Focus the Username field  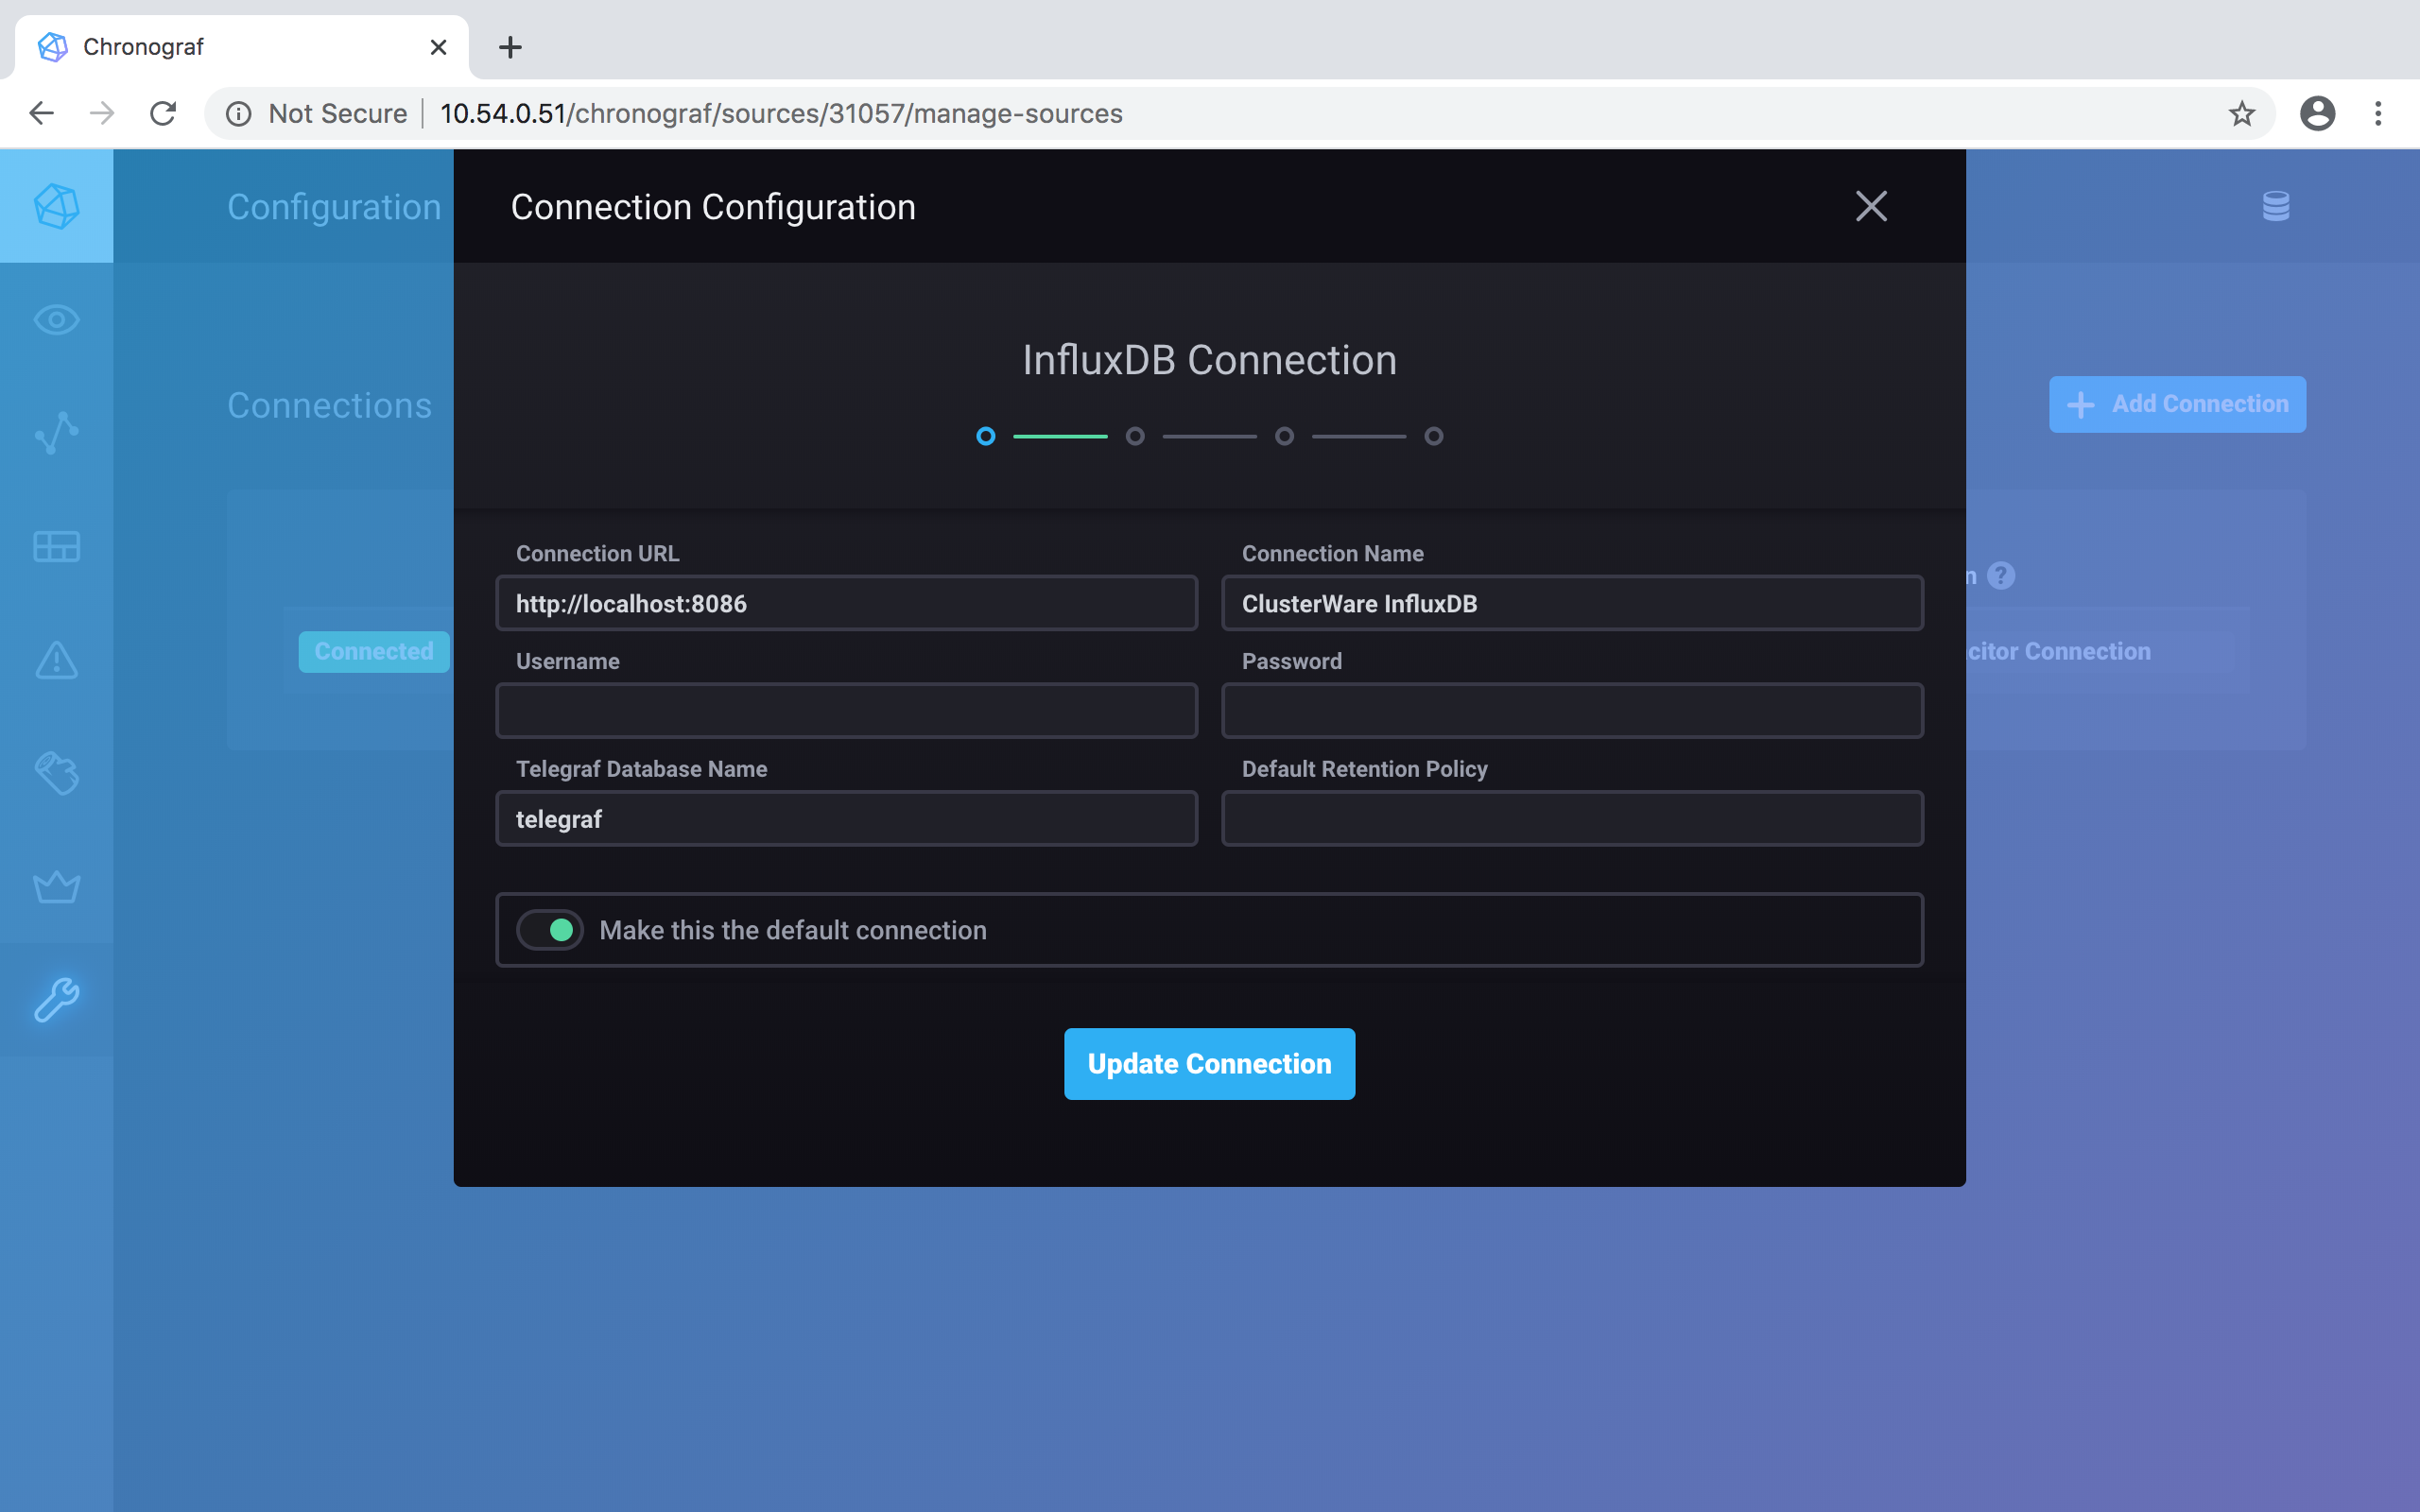pos(846,711)
